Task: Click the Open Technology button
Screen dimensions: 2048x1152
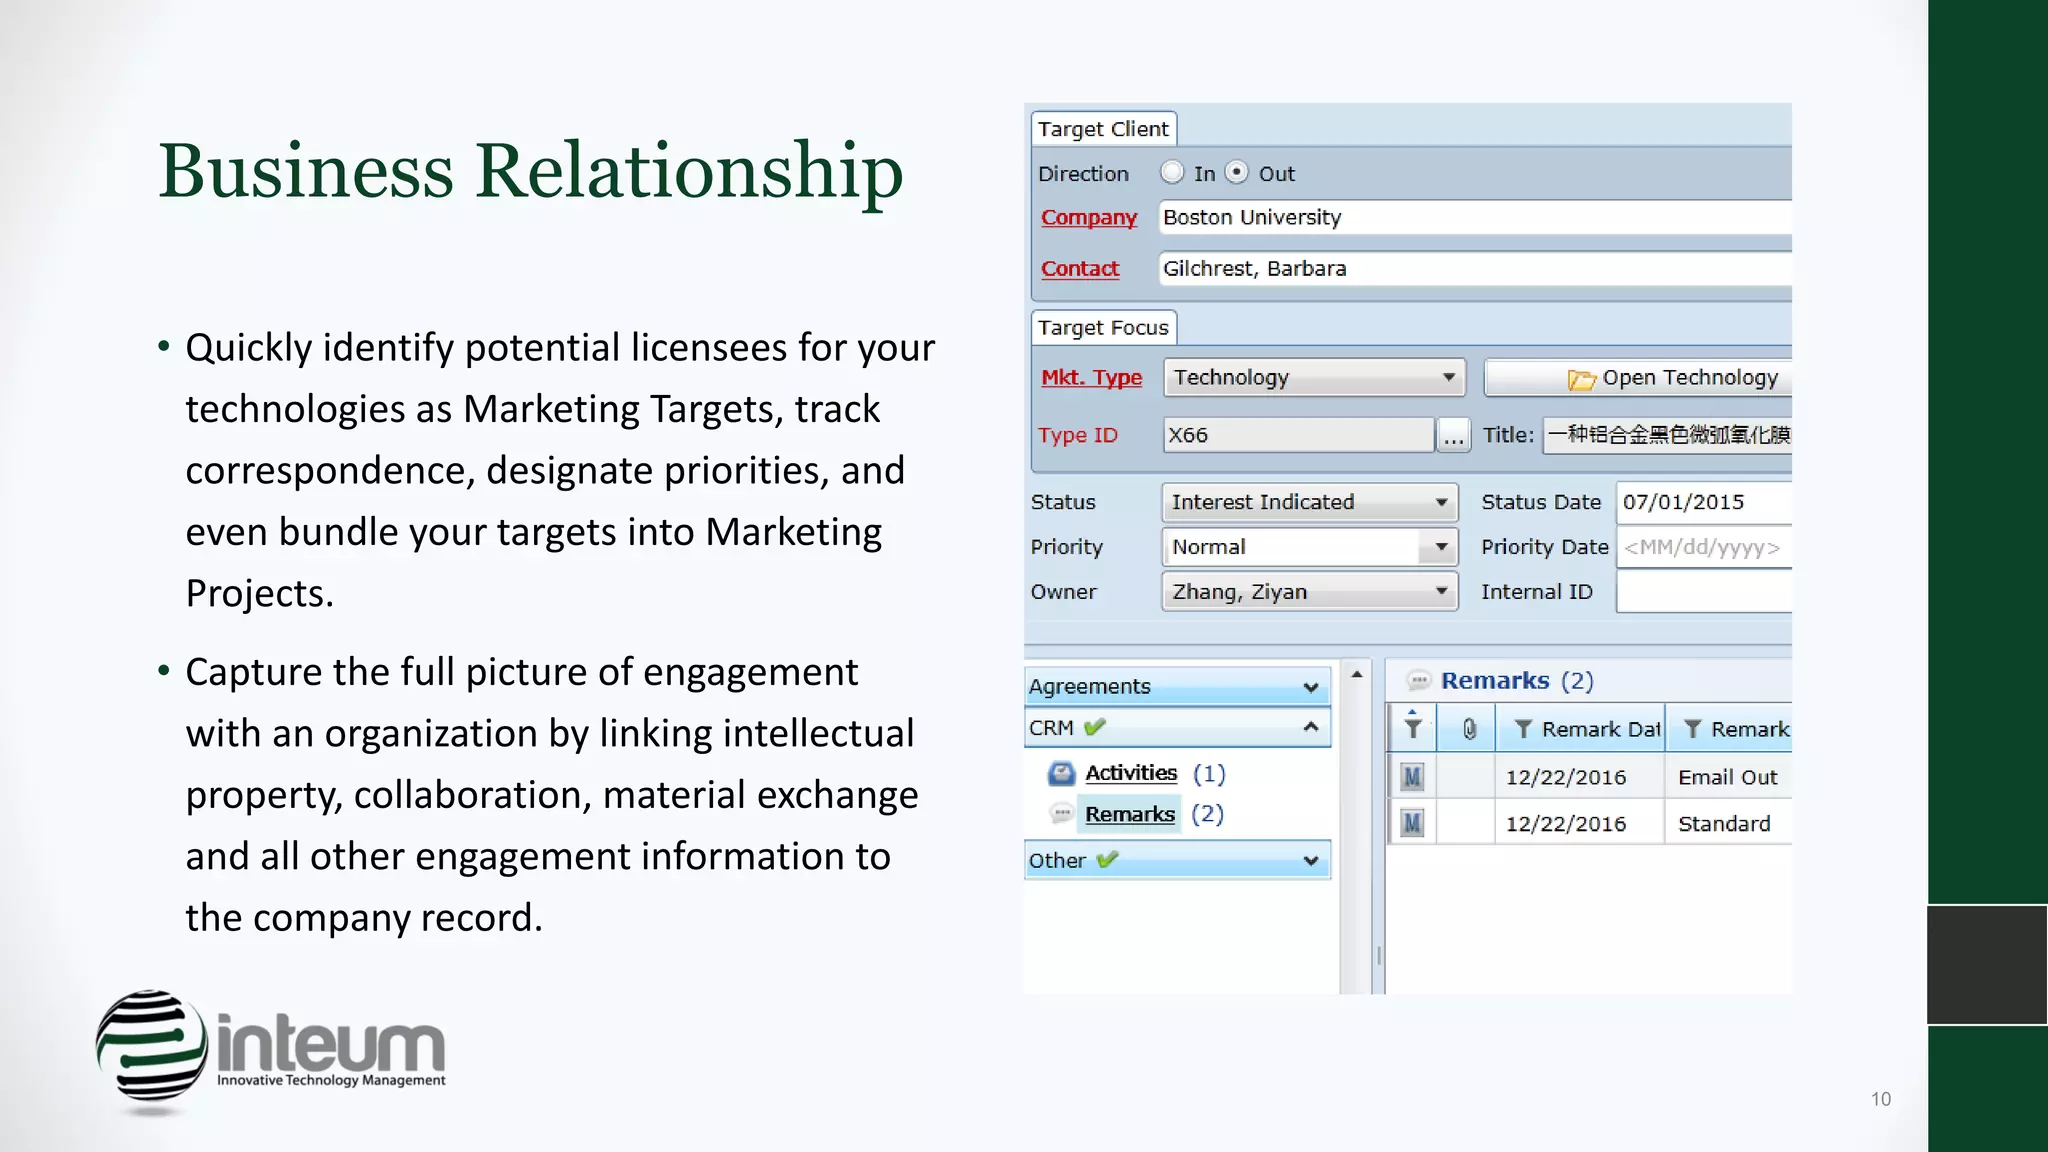Action: 1638,377
